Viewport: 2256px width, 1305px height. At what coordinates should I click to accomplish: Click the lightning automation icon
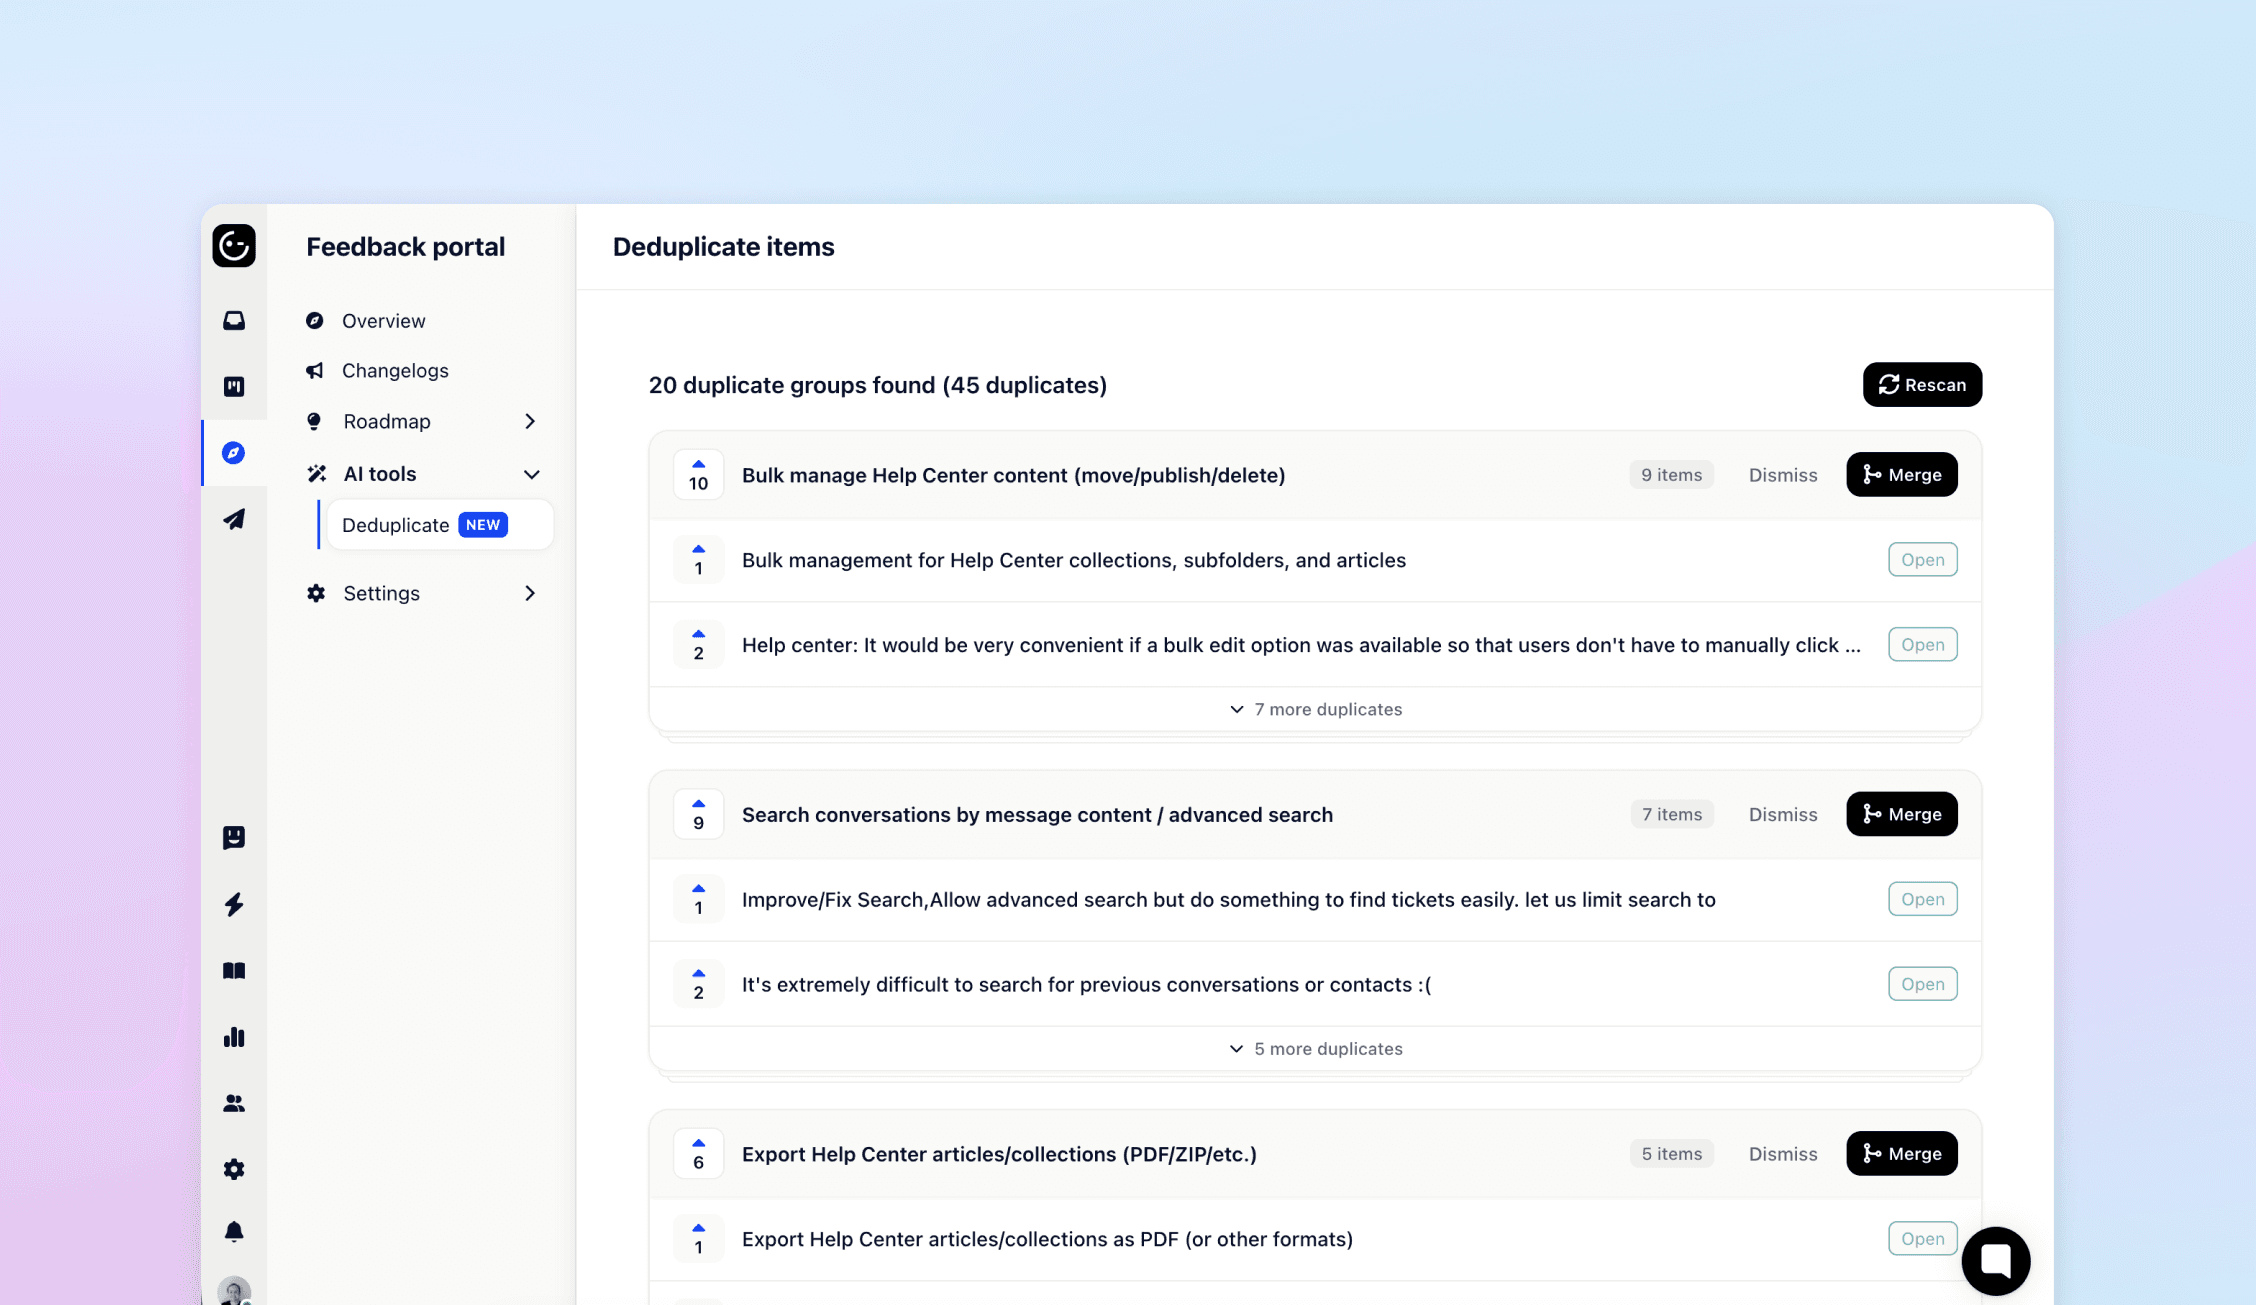233,904
